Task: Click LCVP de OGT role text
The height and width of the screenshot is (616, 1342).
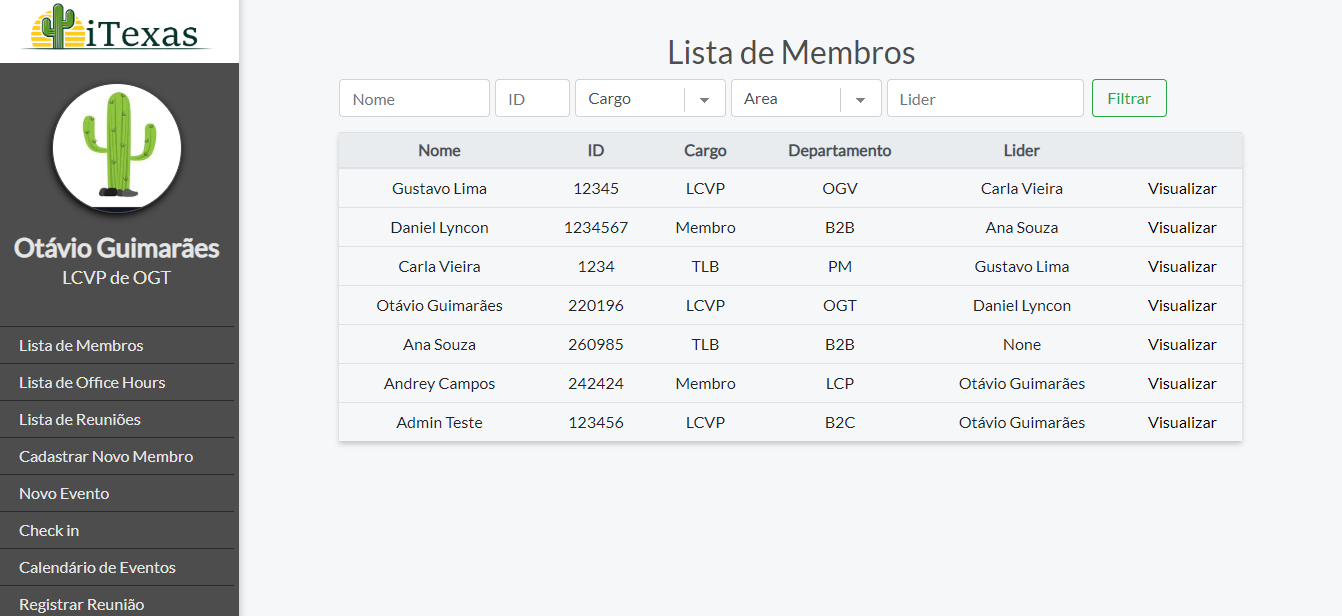Action: (x=117, y=277)
